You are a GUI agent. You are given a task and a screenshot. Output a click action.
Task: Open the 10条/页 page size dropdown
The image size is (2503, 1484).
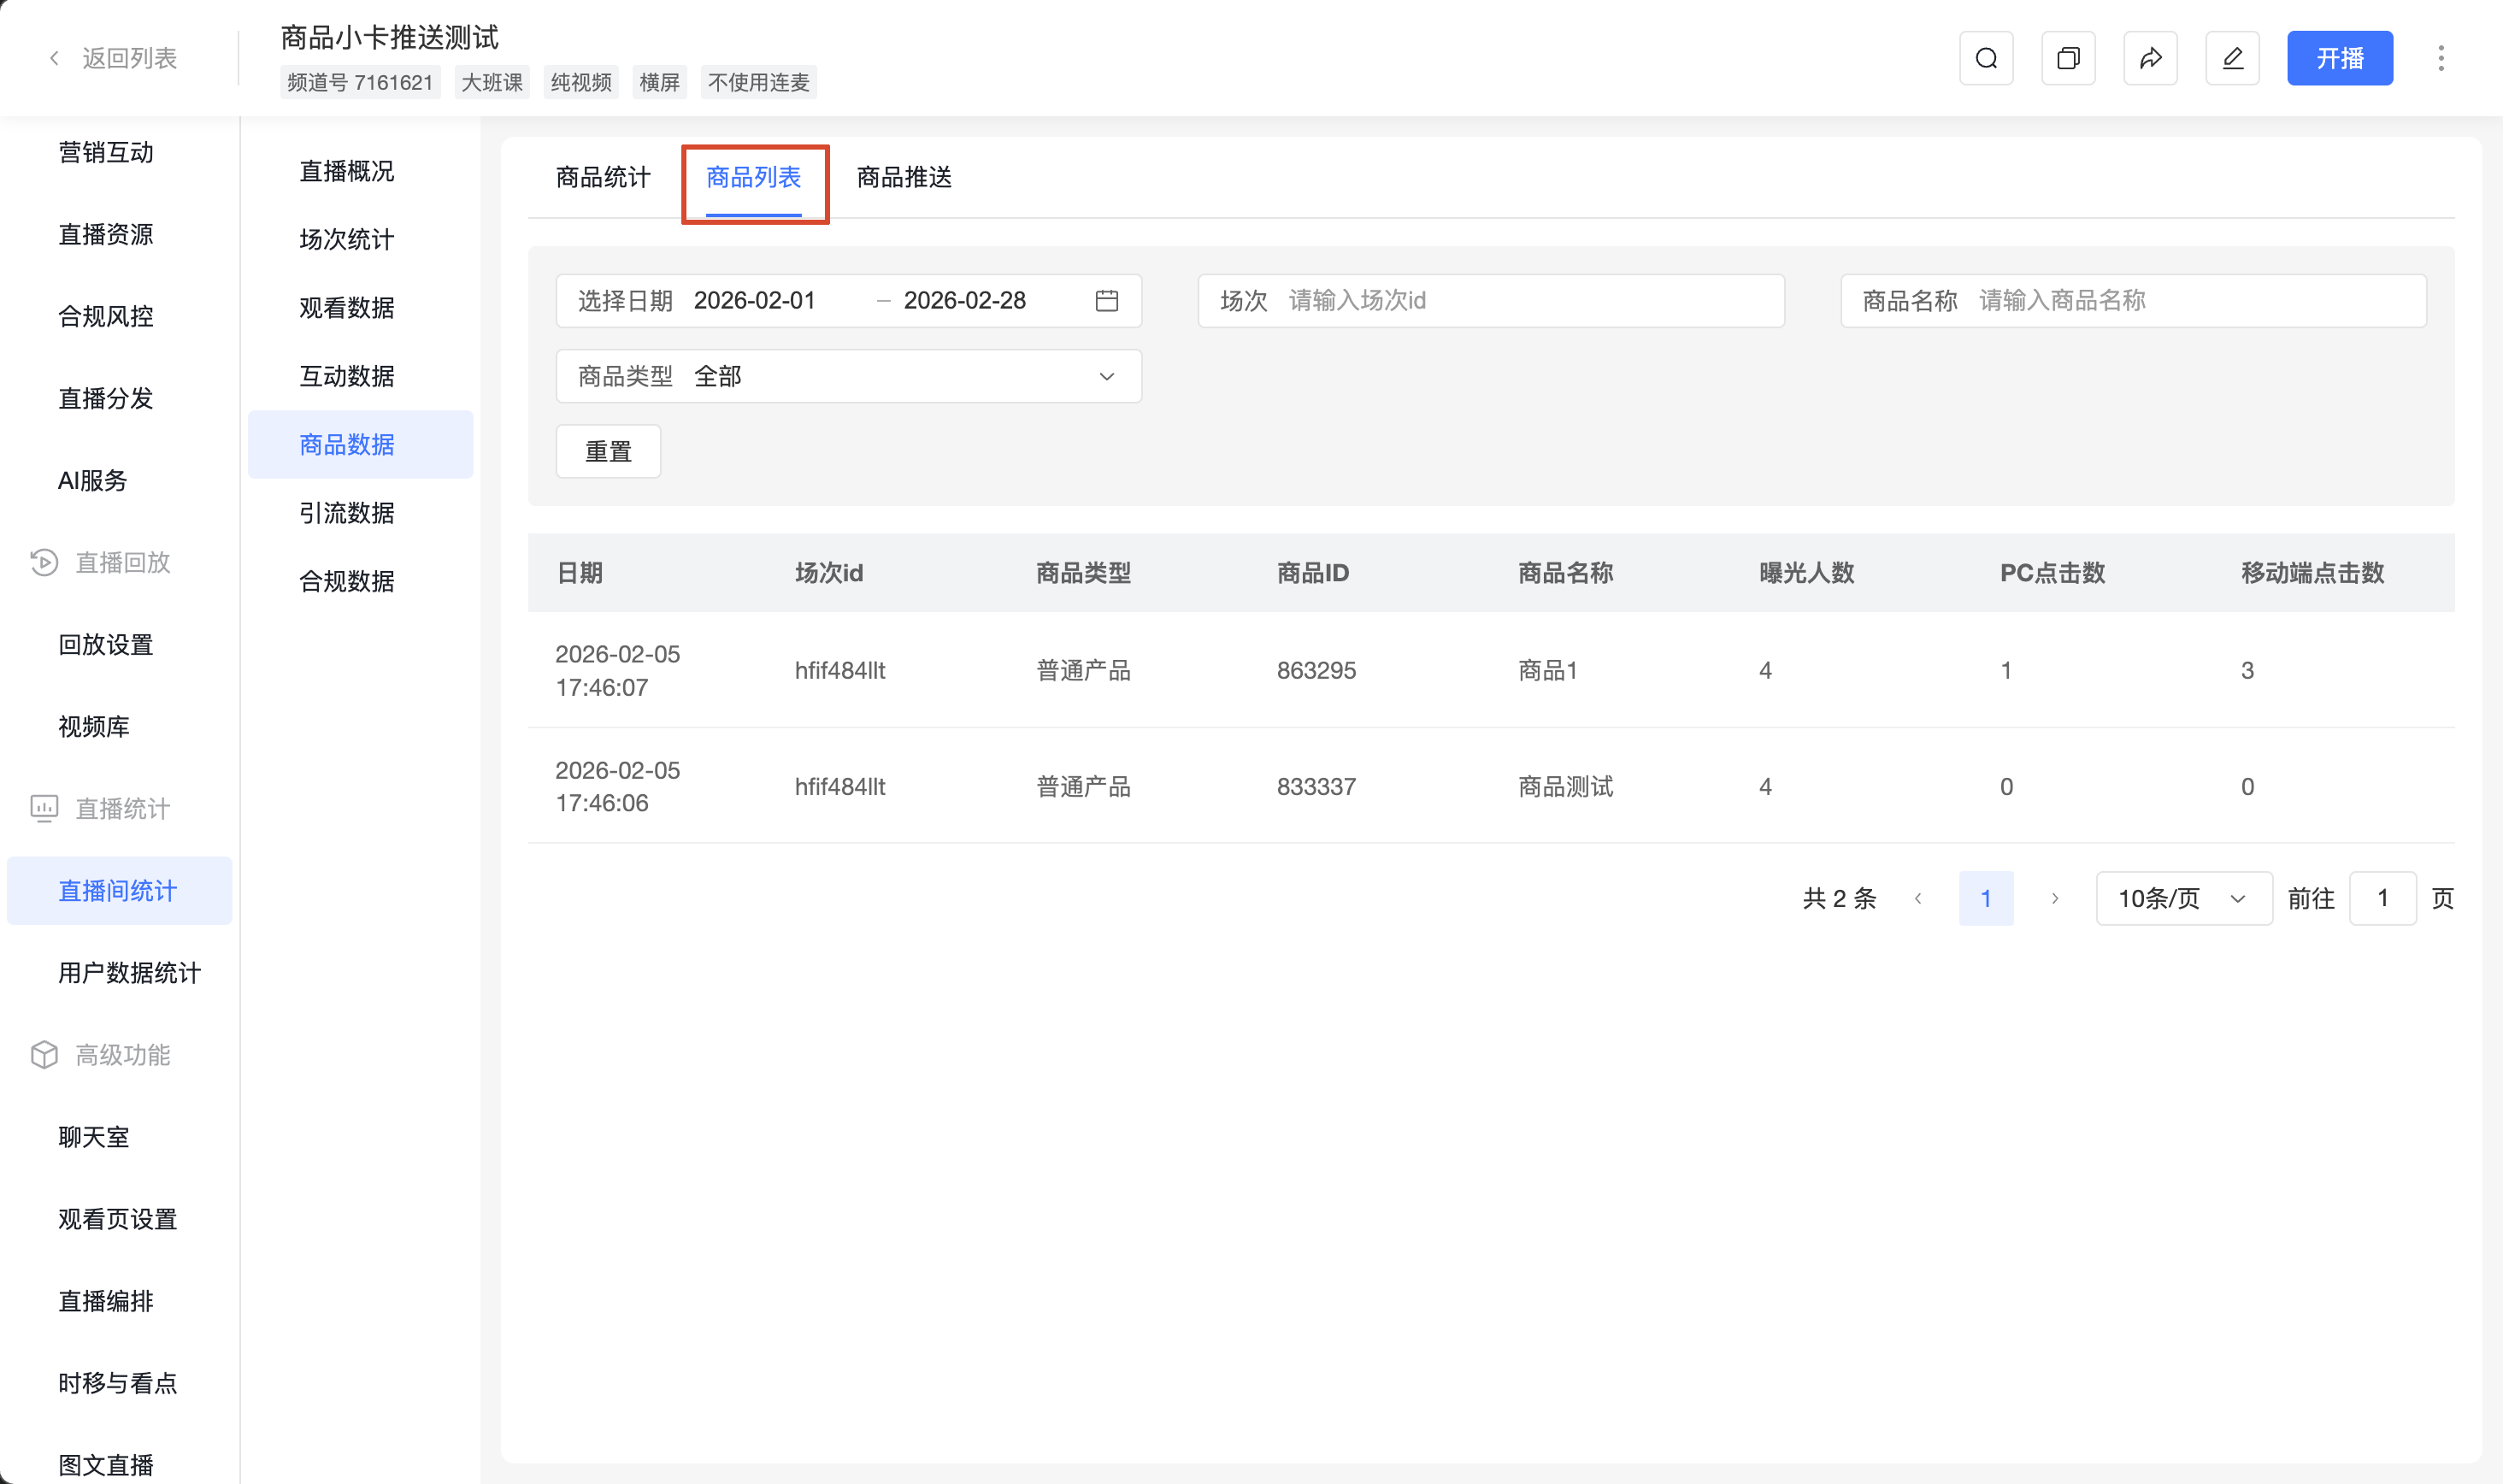(x=2183, y=898)
